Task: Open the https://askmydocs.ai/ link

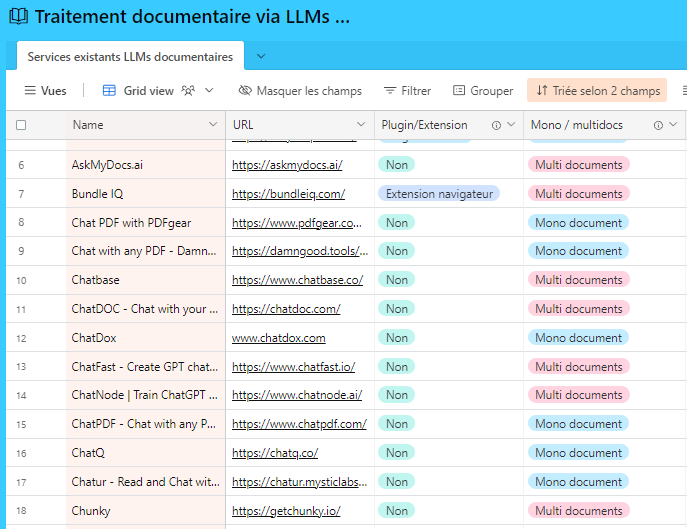Action: (x=287, y=165)
